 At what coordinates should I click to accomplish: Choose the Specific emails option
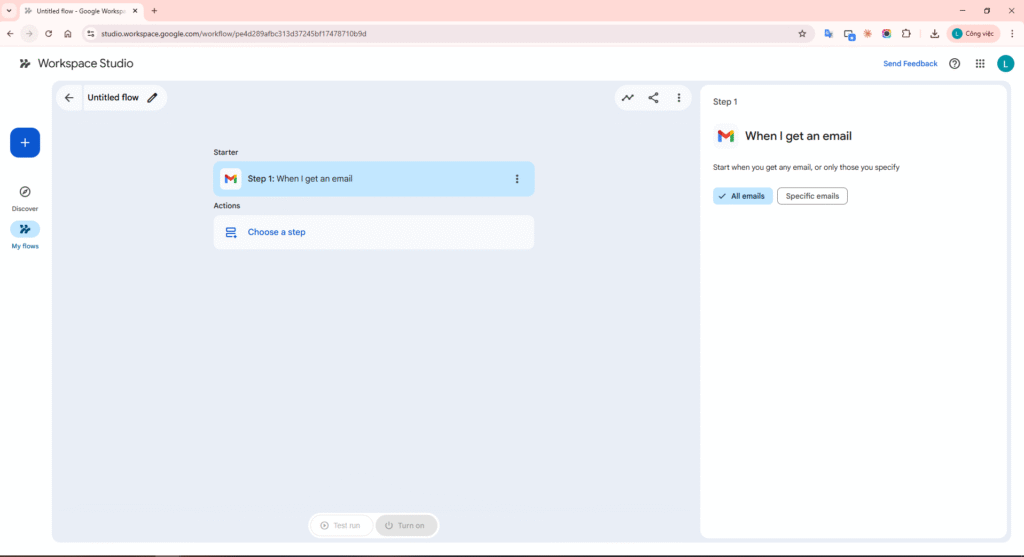point(812,196)
